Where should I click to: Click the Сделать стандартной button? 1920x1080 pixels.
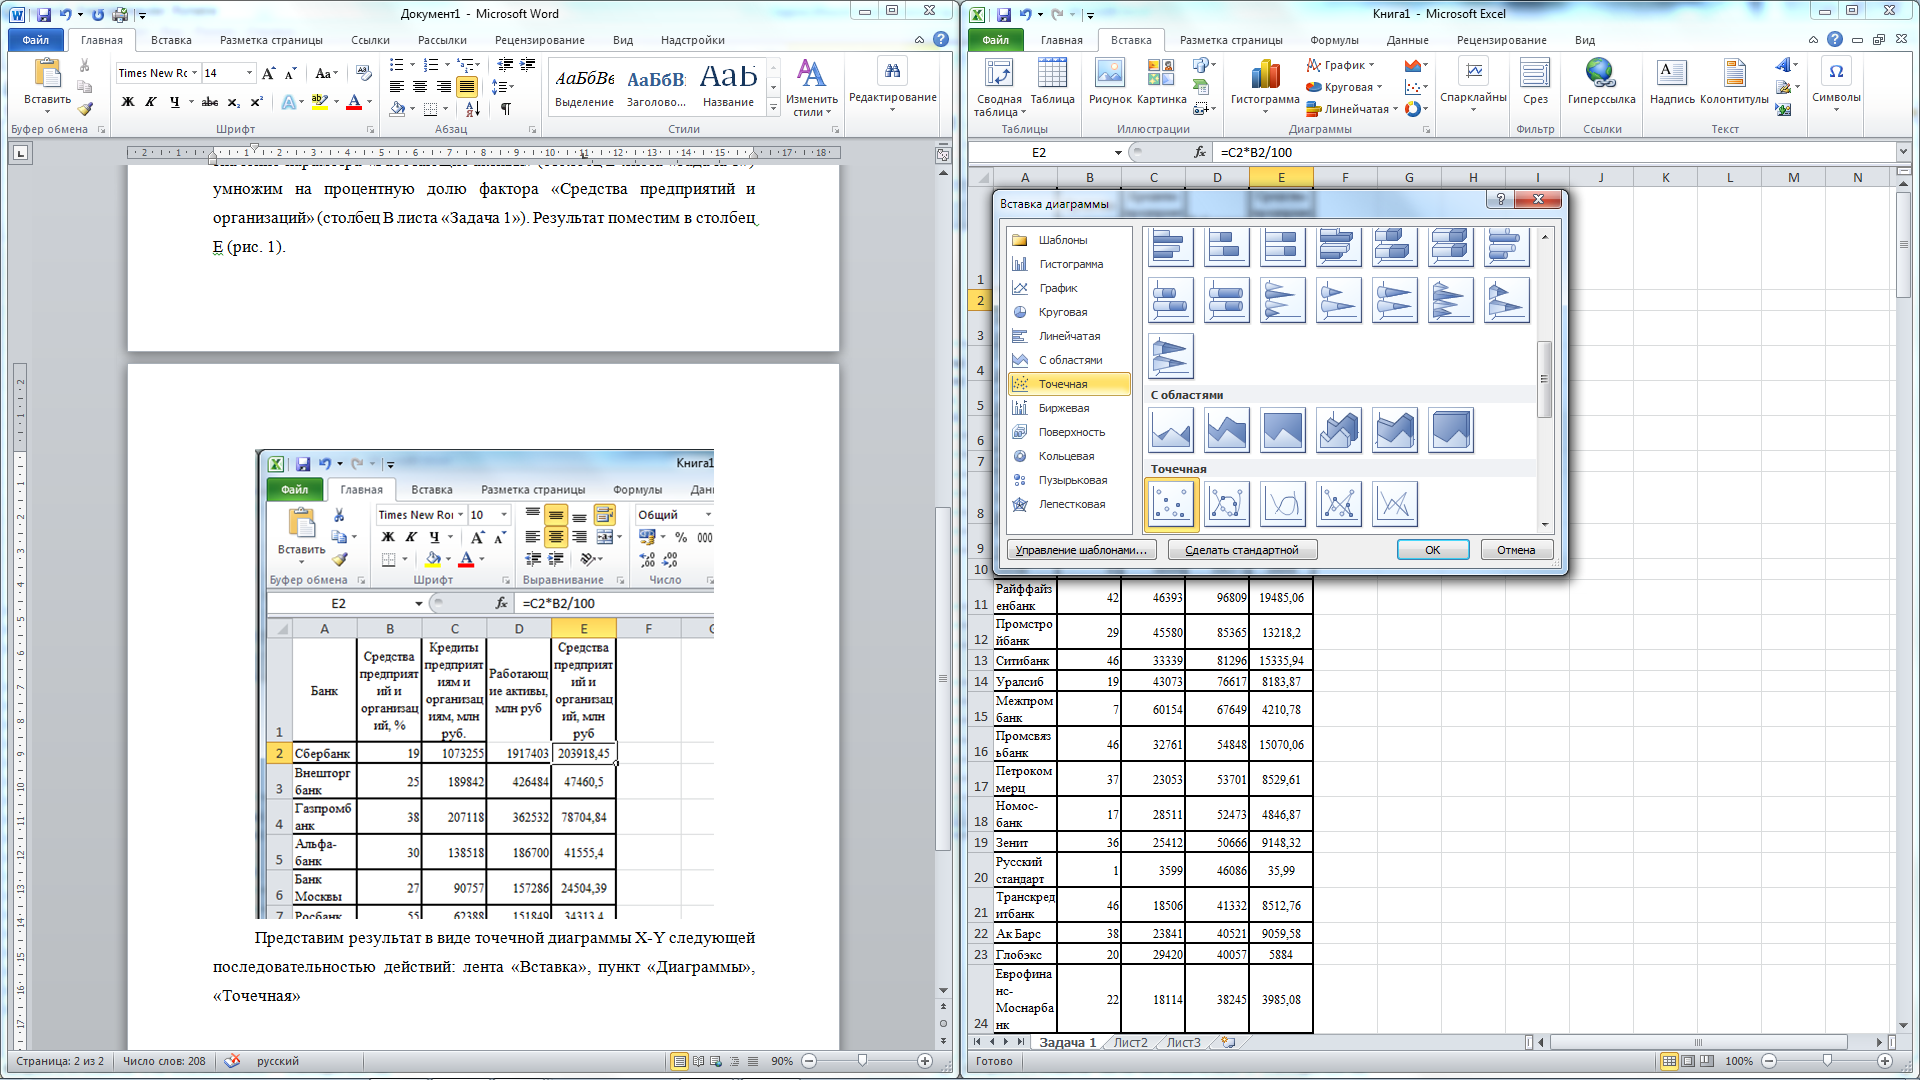click(1242, 550)
